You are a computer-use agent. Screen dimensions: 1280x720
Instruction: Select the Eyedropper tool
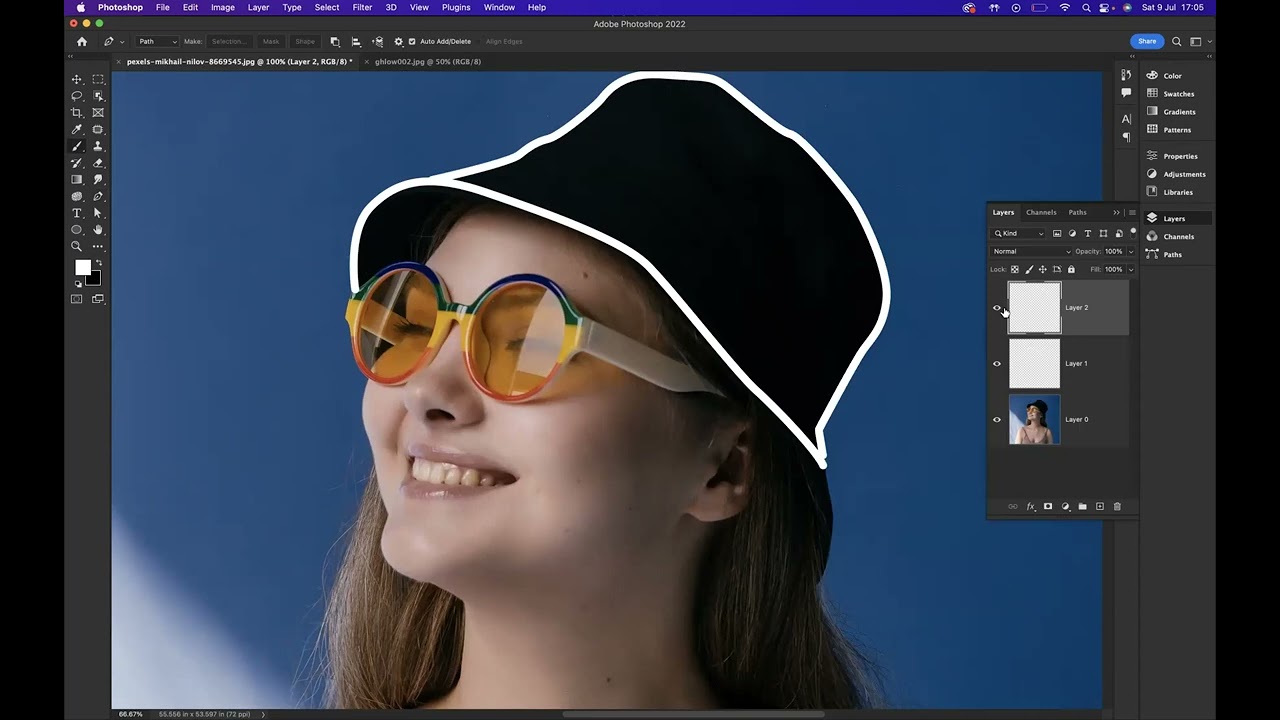coord(77,130)
